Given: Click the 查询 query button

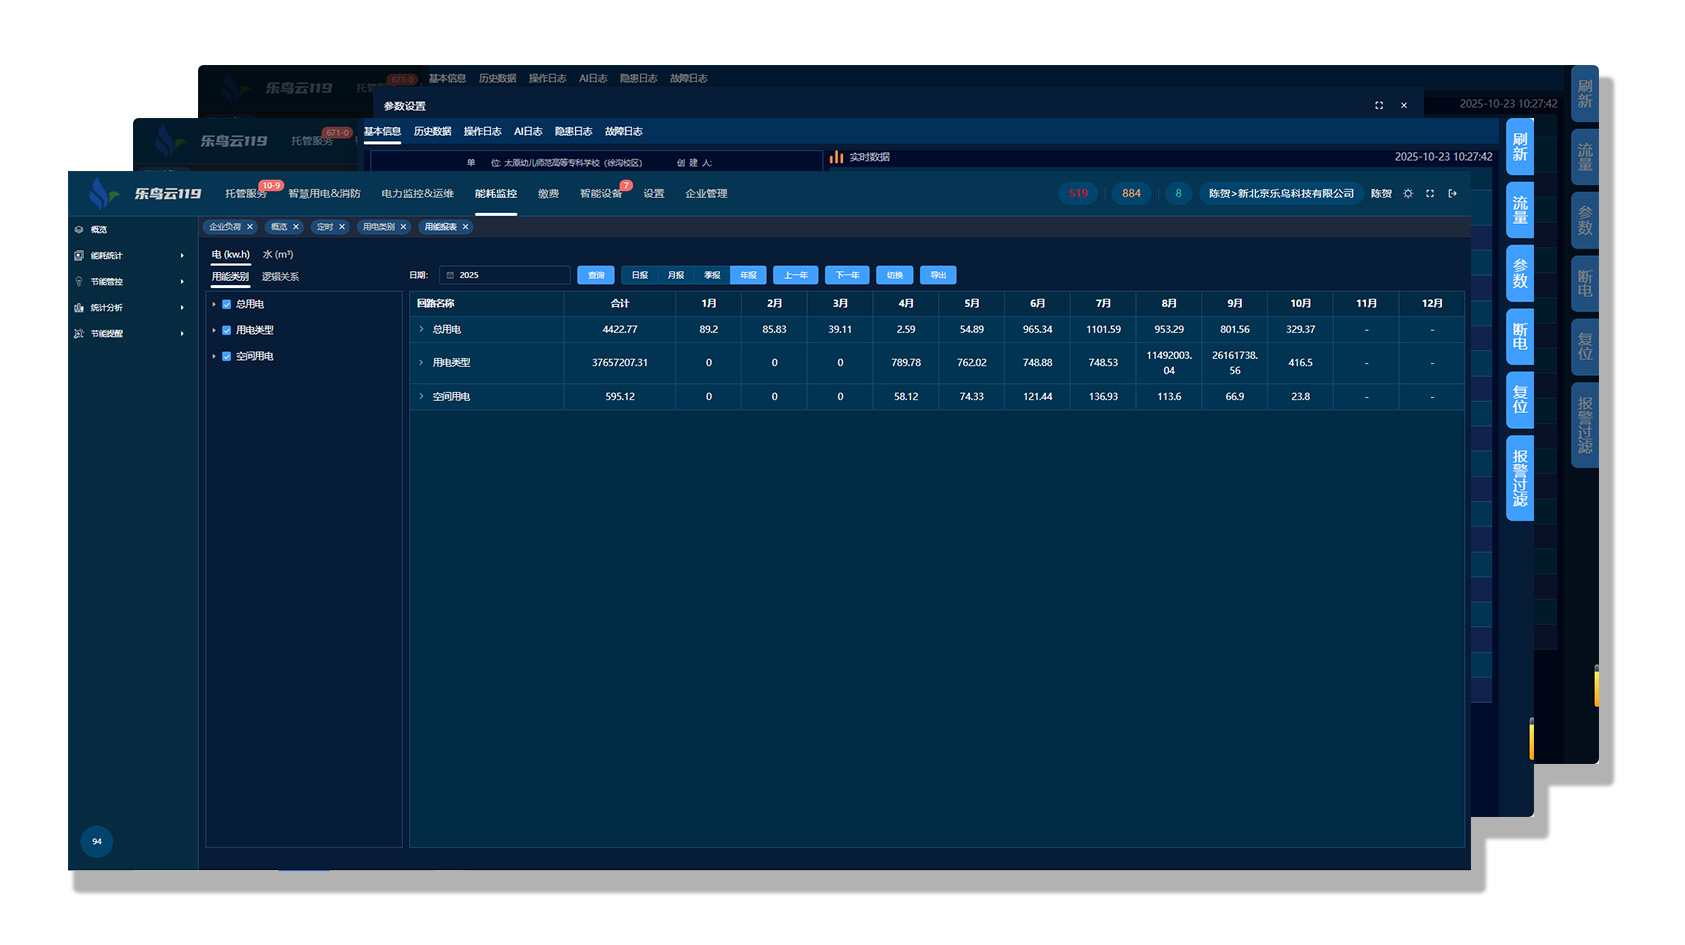Looking at the screenshot, I should coord(596,275).
